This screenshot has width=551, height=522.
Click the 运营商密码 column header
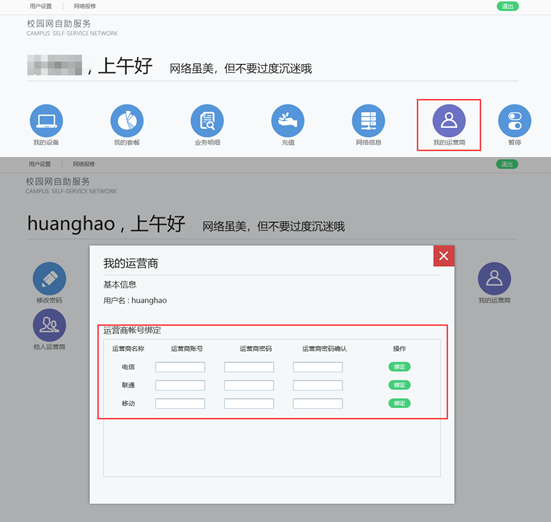[255, 349]
